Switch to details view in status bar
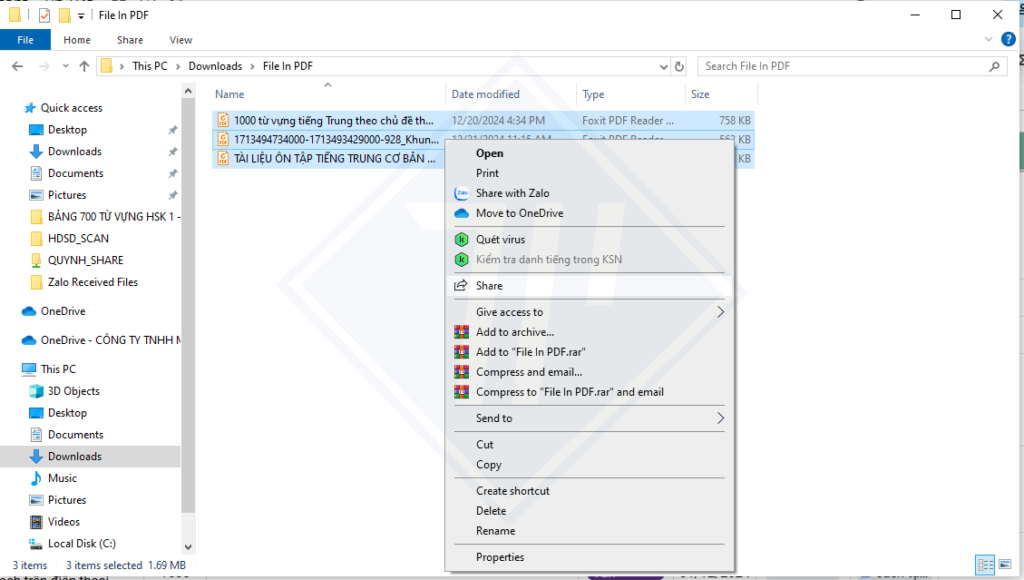This screenshot has height=580, width=1024. tap(983, 565)
